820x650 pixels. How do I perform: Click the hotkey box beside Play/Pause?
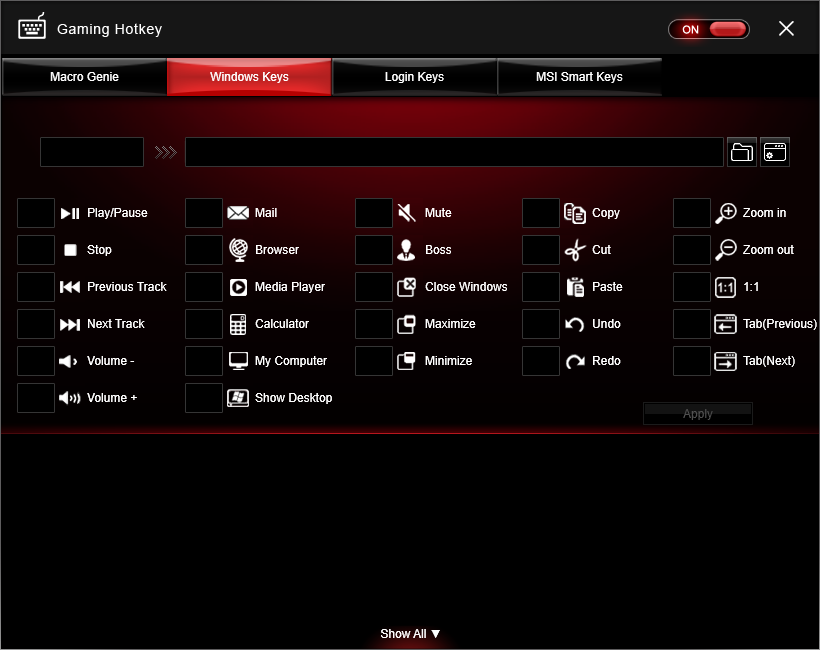[36, 213]
